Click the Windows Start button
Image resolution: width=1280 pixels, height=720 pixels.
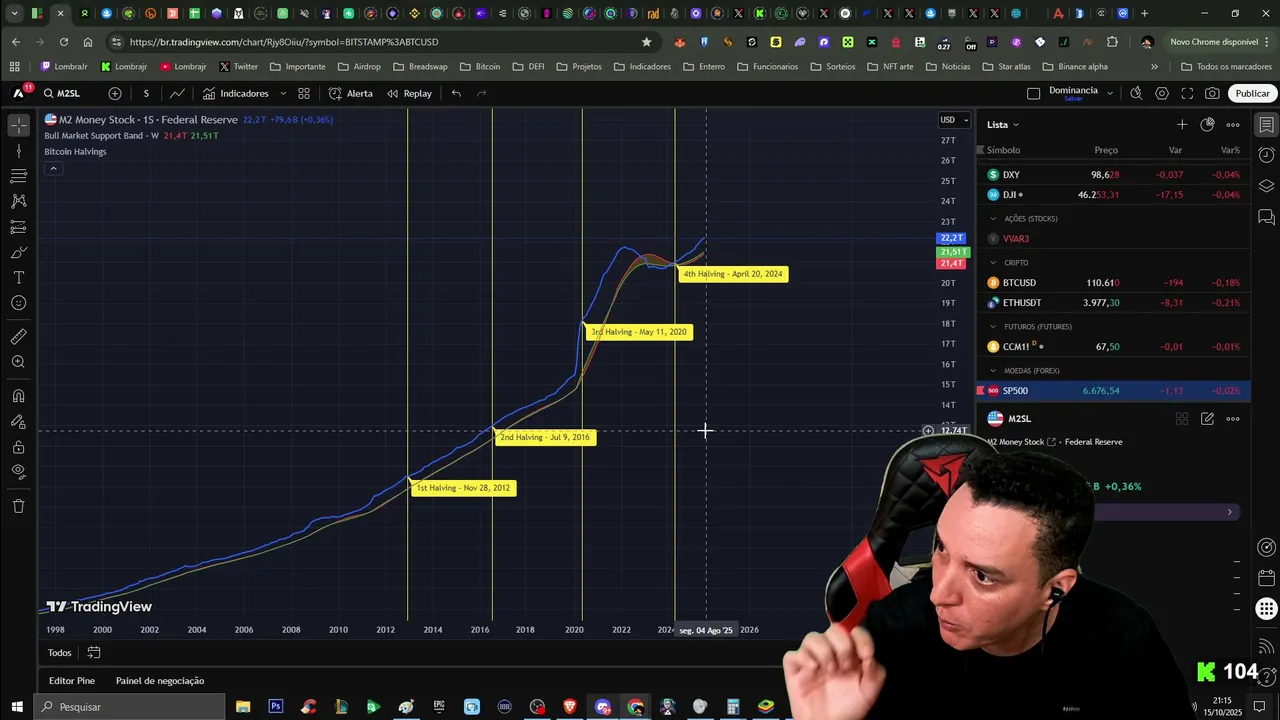pos(18,707)
